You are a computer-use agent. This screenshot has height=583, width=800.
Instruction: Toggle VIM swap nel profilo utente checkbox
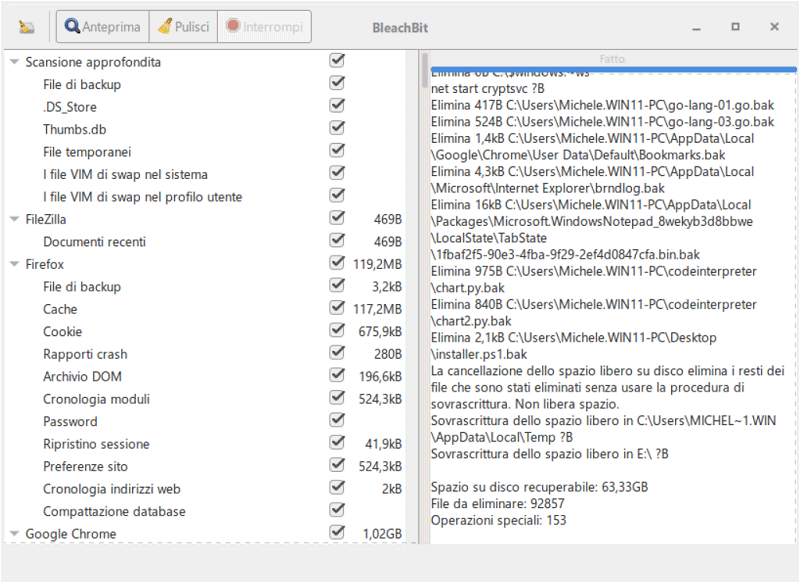337,195
